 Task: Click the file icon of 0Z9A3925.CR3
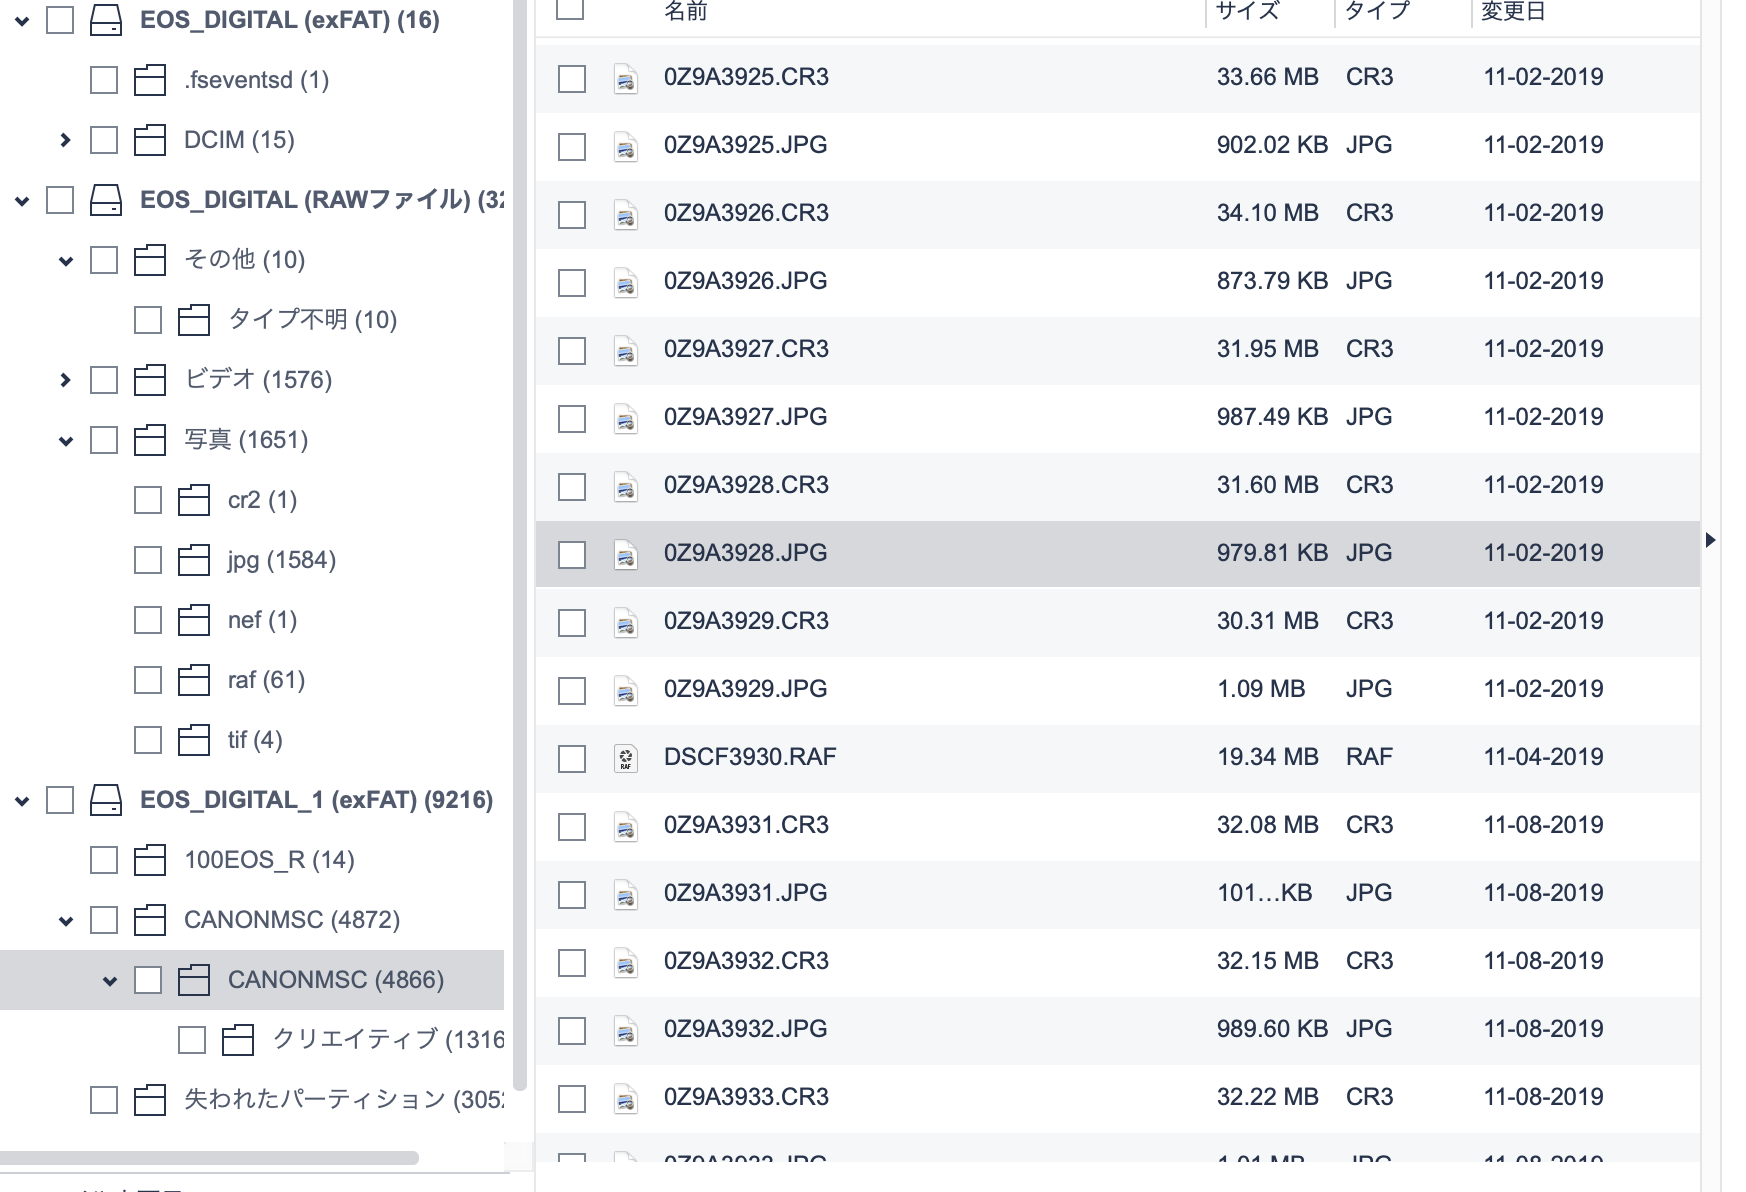pos(626,78)
